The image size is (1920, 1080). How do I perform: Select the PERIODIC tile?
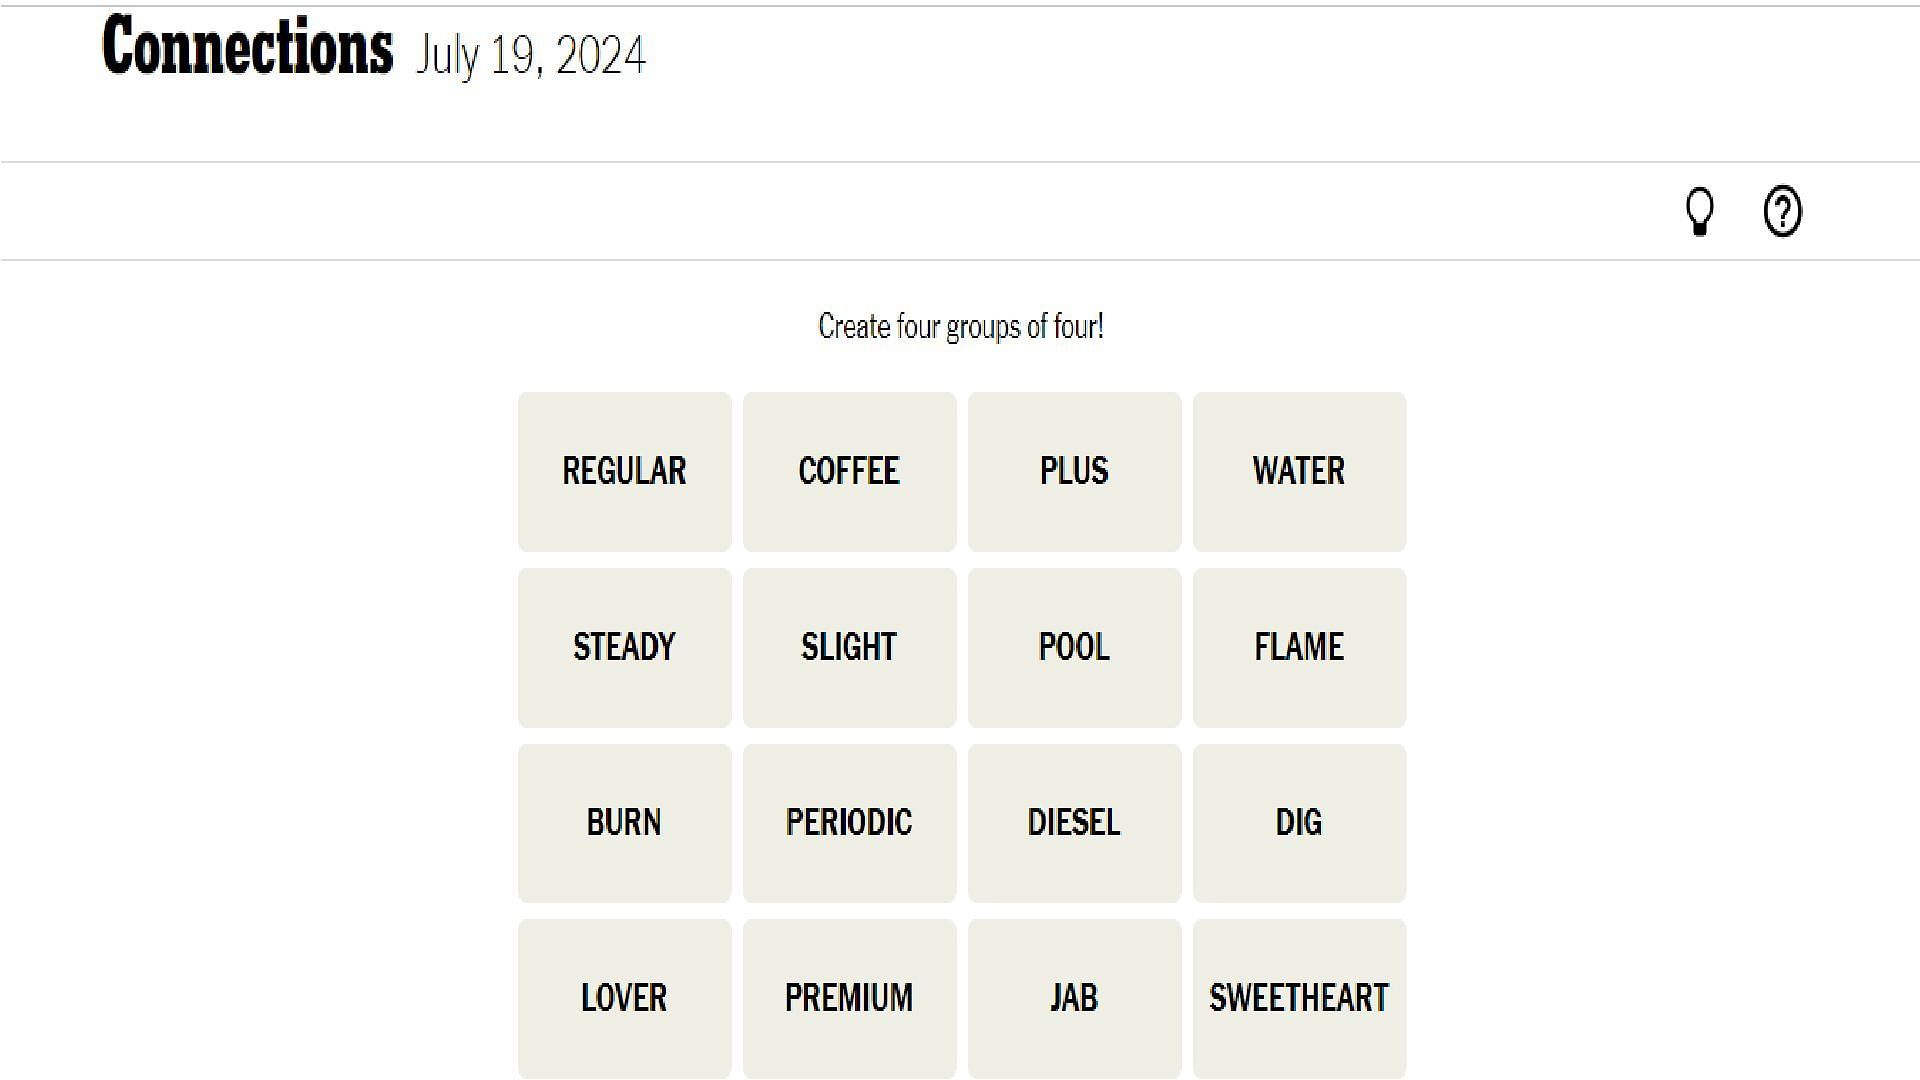849,823
